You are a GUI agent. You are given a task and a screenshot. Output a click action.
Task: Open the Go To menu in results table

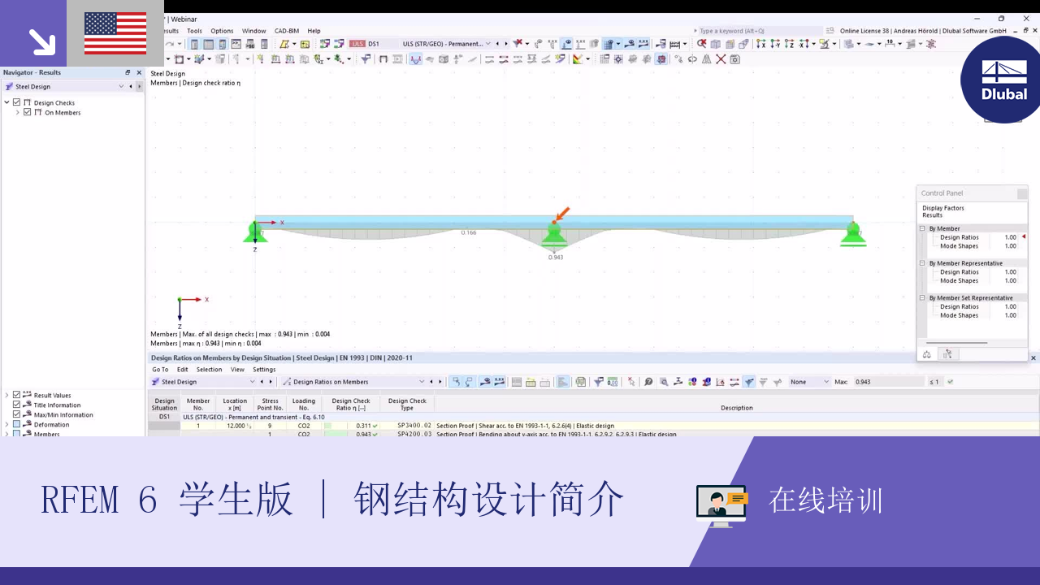(x=160, y=369)
